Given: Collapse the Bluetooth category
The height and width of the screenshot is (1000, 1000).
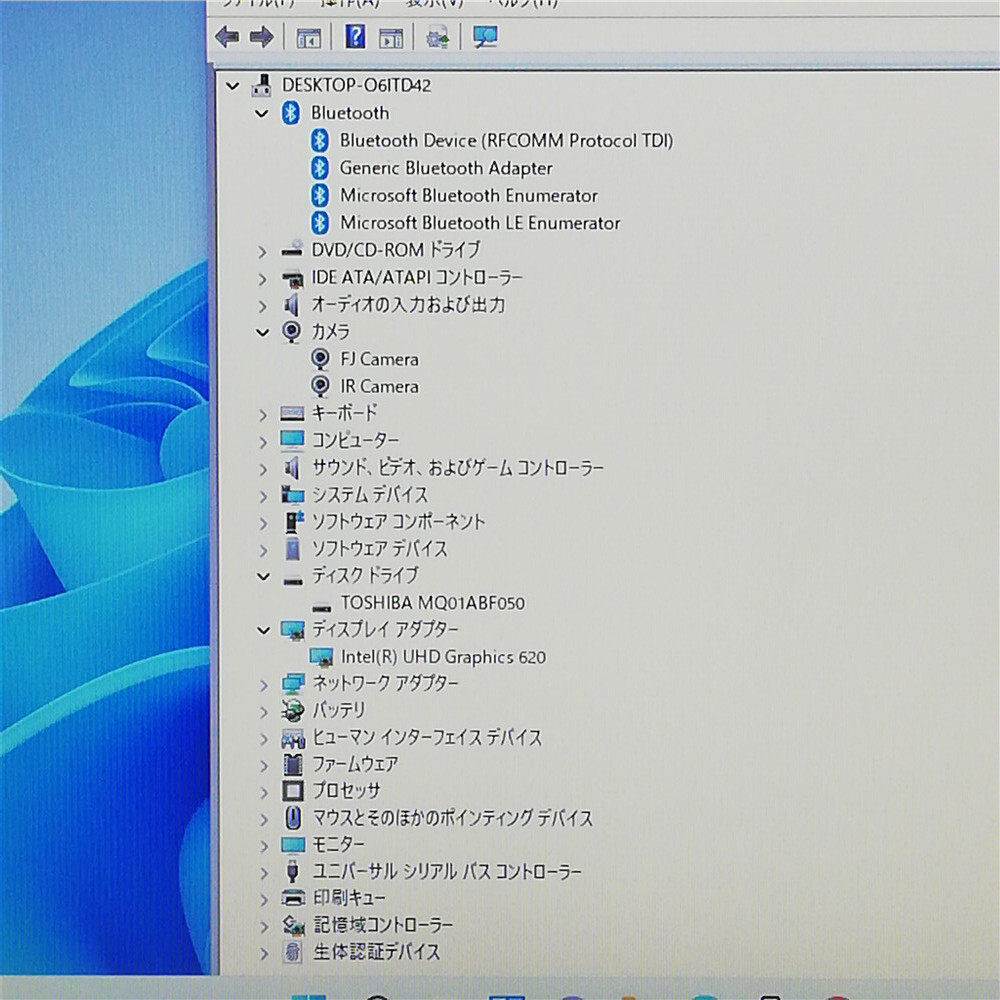Looking at the screenshot, I should (261, 114).
